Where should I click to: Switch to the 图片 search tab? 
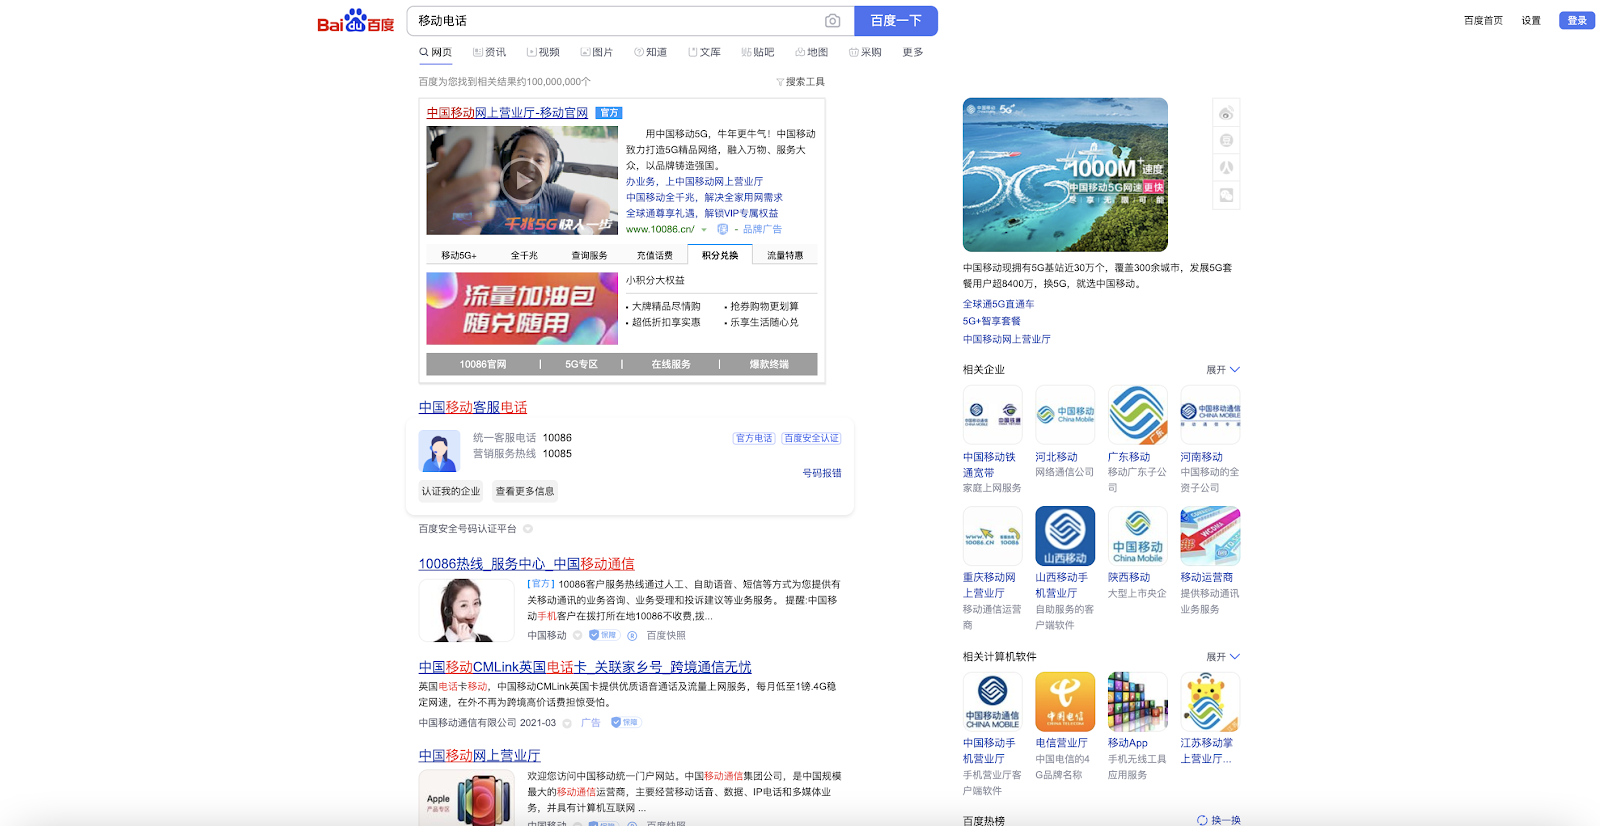(x=597, y=52)
